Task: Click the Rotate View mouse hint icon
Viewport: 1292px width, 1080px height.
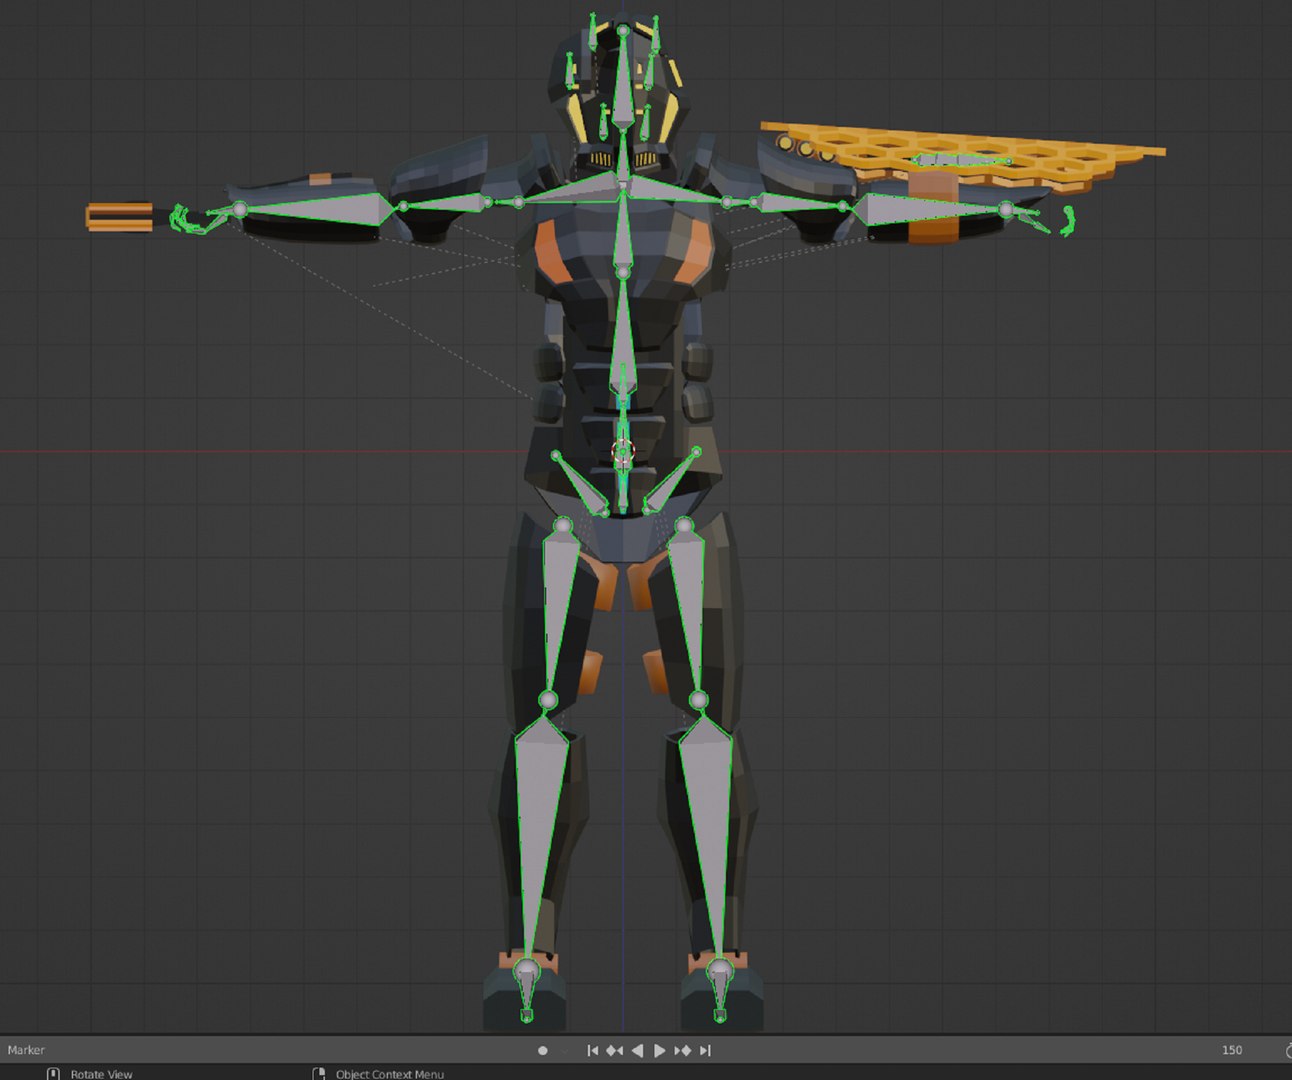Action: point(54,1074)
